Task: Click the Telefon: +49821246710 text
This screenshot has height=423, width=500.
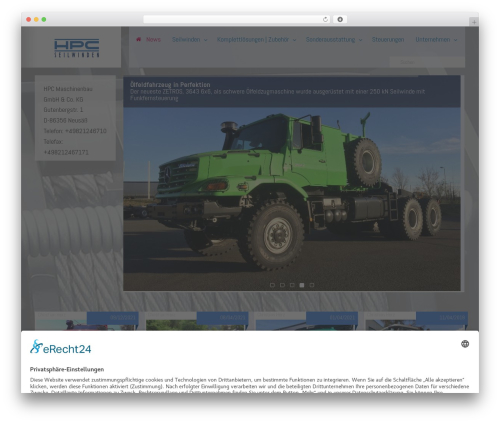Action: click(x=75, y=131)
